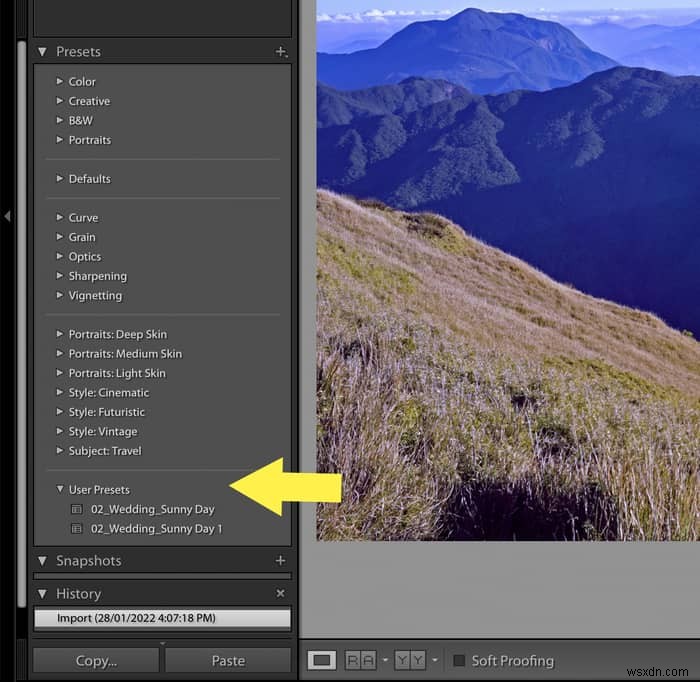Screen dimensions: 700x682
Task: Expand the Creative preset group
Action: [59, 101]
